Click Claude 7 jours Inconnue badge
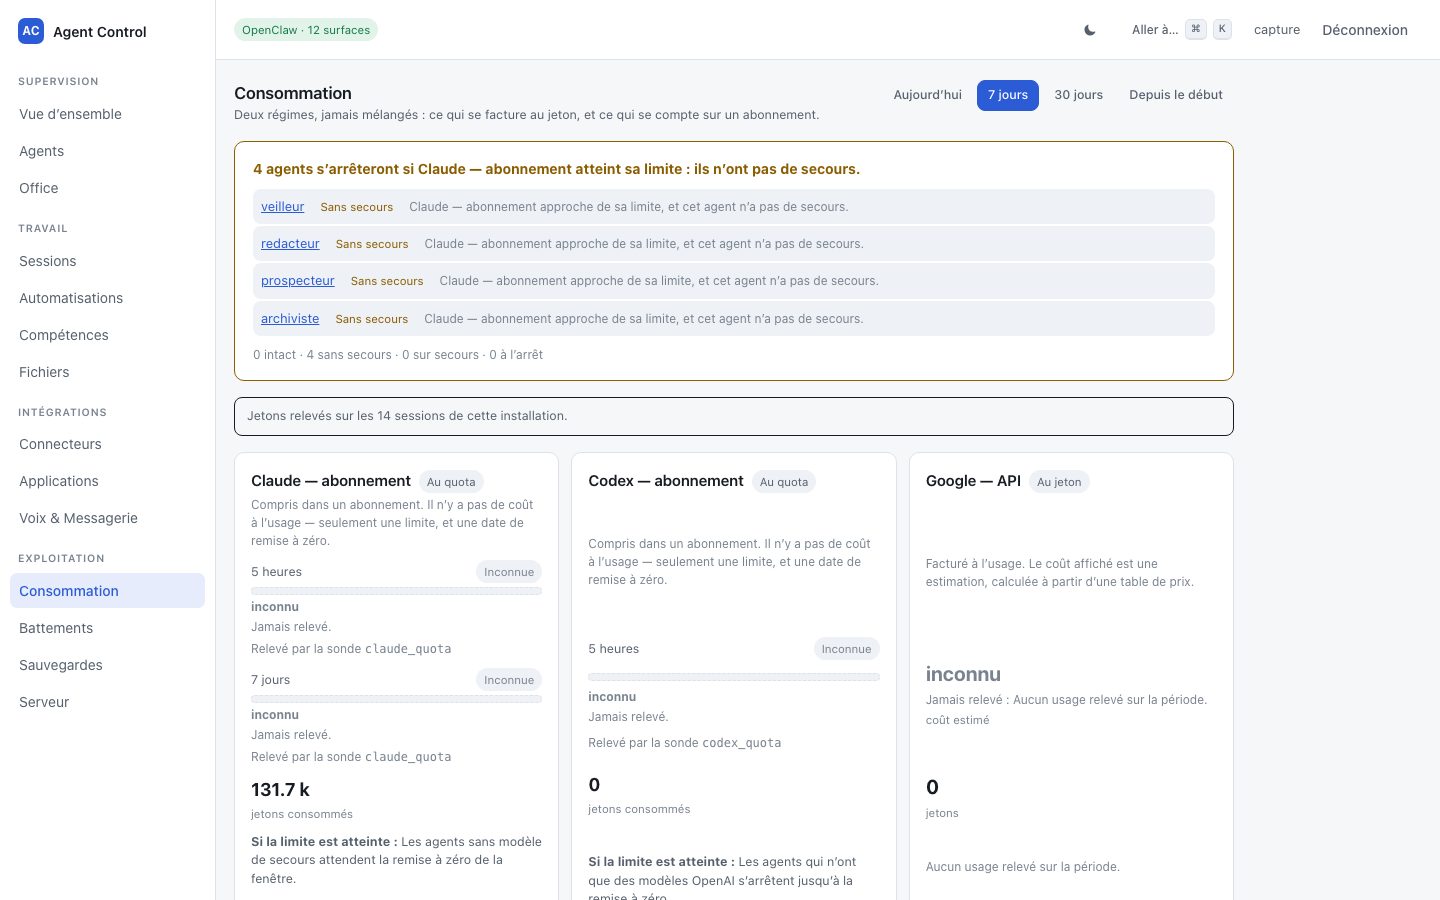The image size is (1440, 900). point(509,680)
